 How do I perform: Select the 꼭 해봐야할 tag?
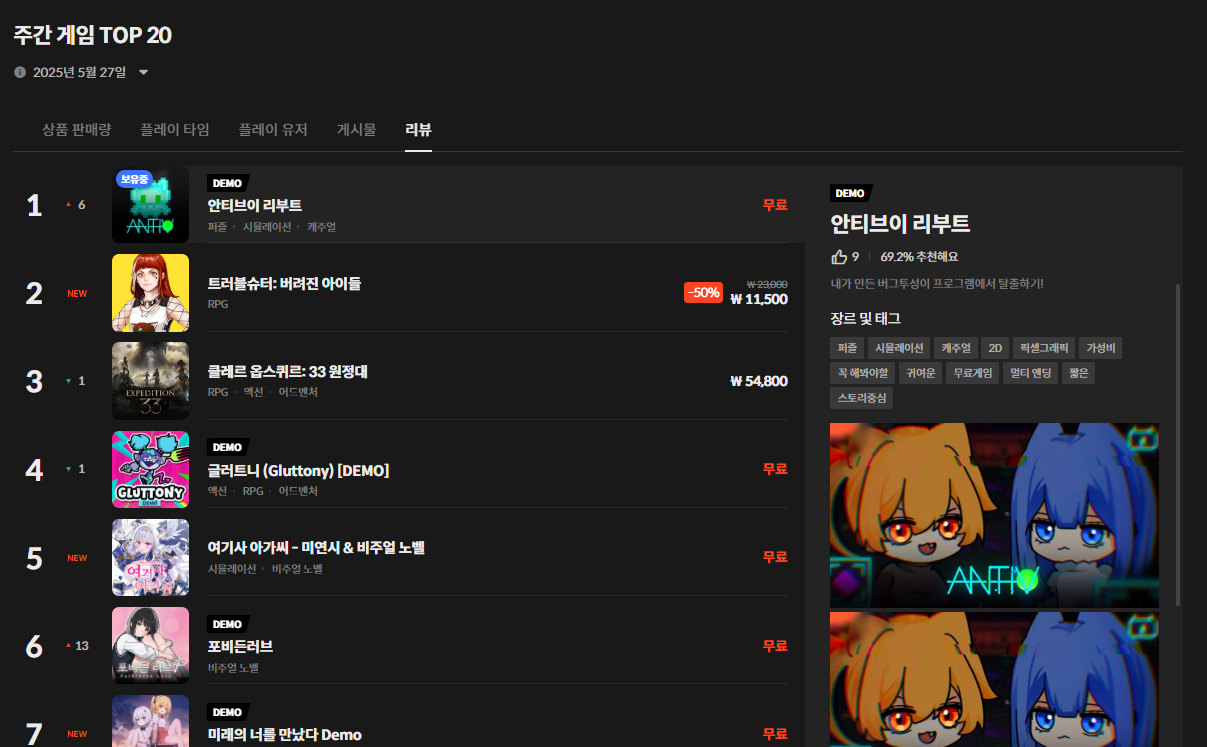(862, 373)
